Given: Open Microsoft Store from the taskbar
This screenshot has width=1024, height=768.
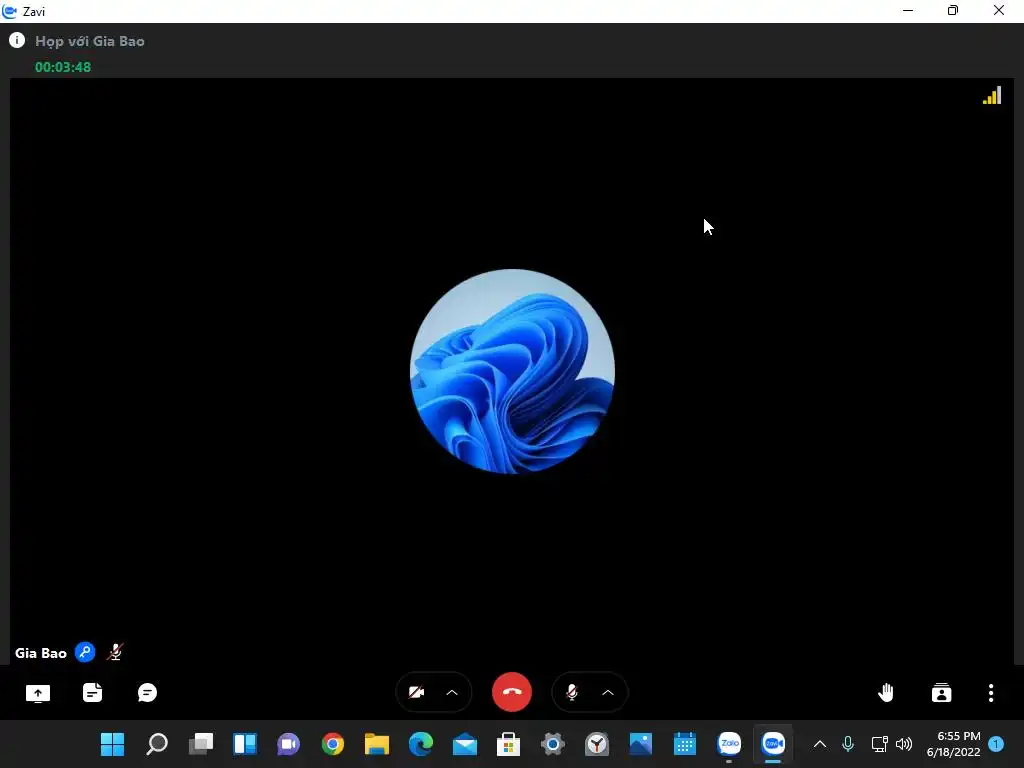Looking at the screenshot, I should 508,744.
